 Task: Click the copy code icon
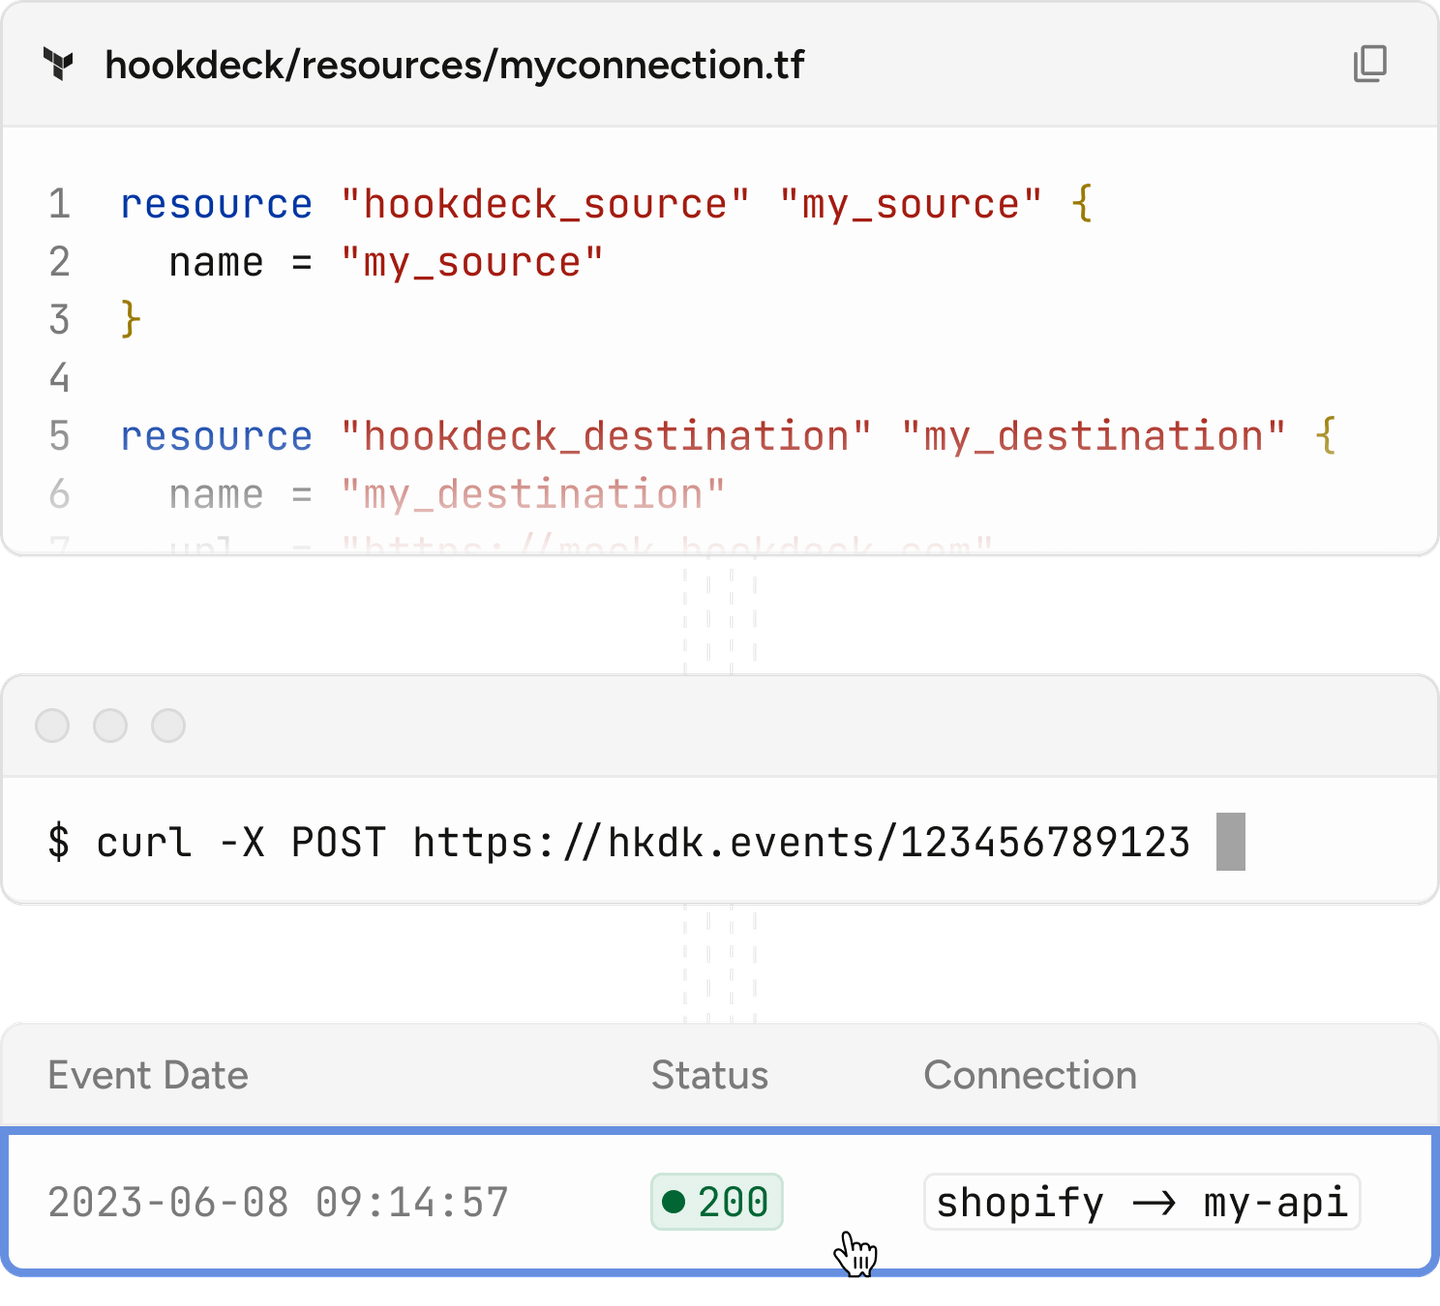[1369, 64]
